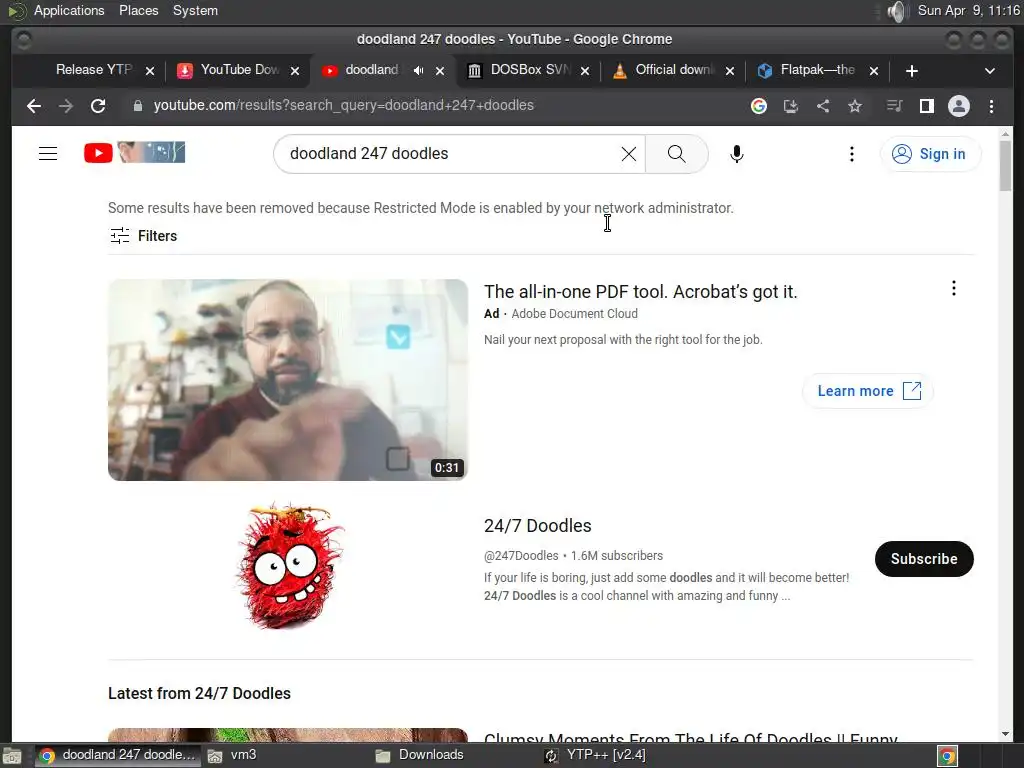Click the padlock site info icon
The height and width of the screenshot is (768, 1024).
(138, 106)
